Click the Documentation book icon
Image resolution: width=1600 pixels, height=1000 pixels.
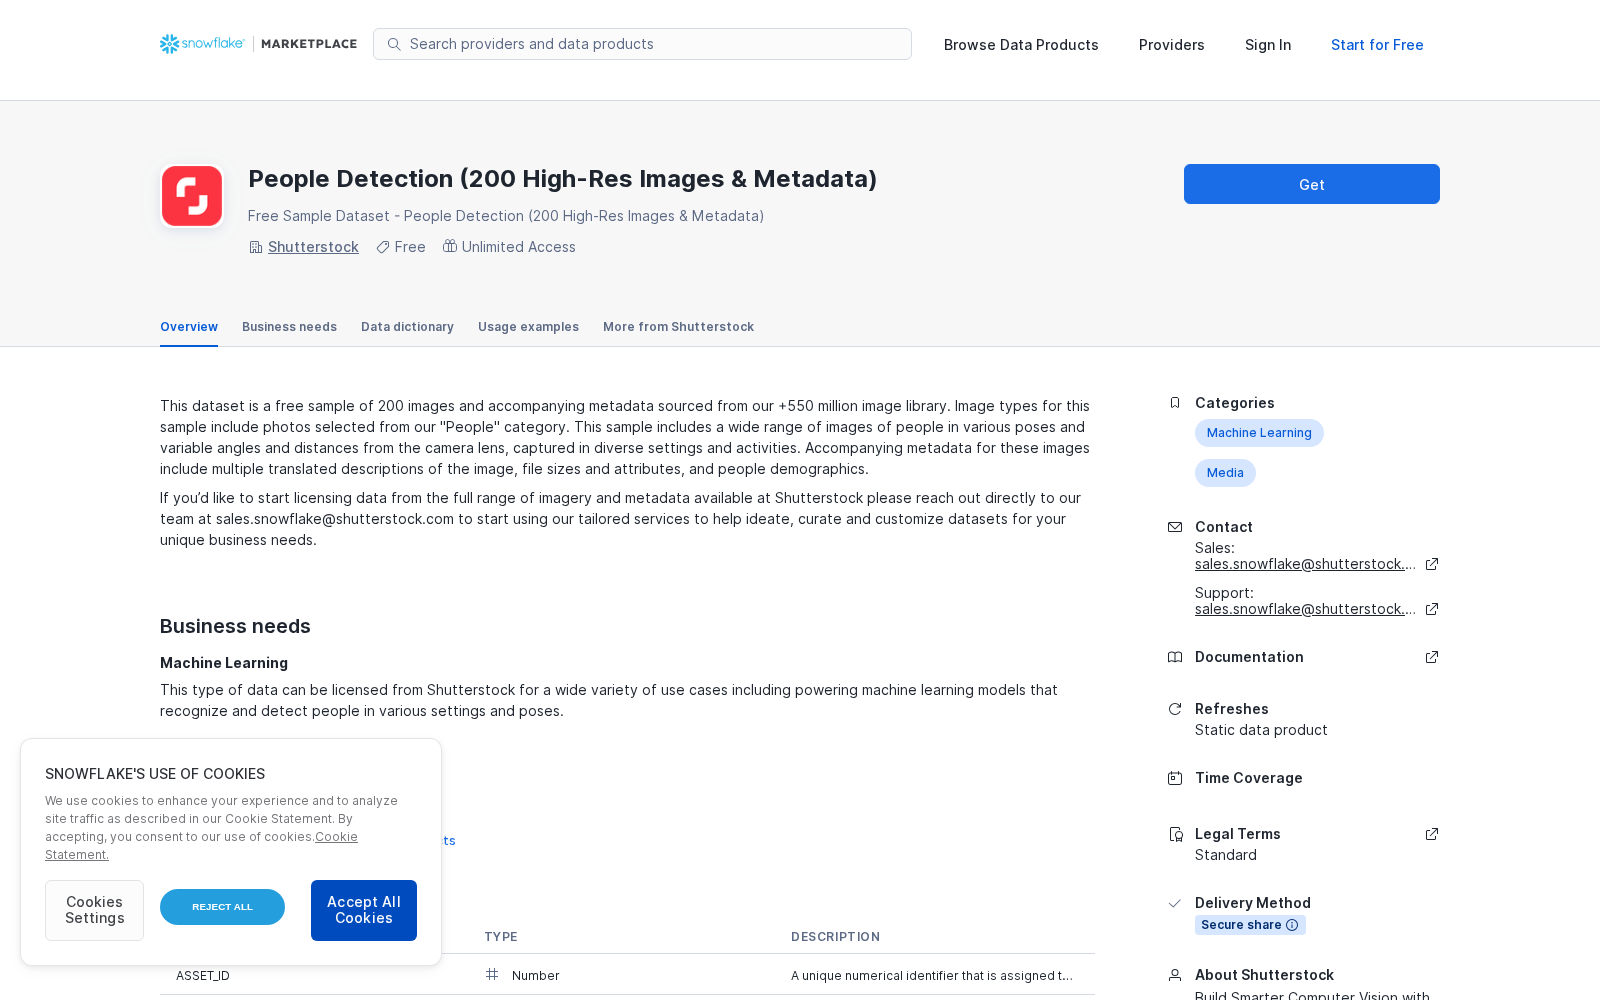click(1175, 657)
